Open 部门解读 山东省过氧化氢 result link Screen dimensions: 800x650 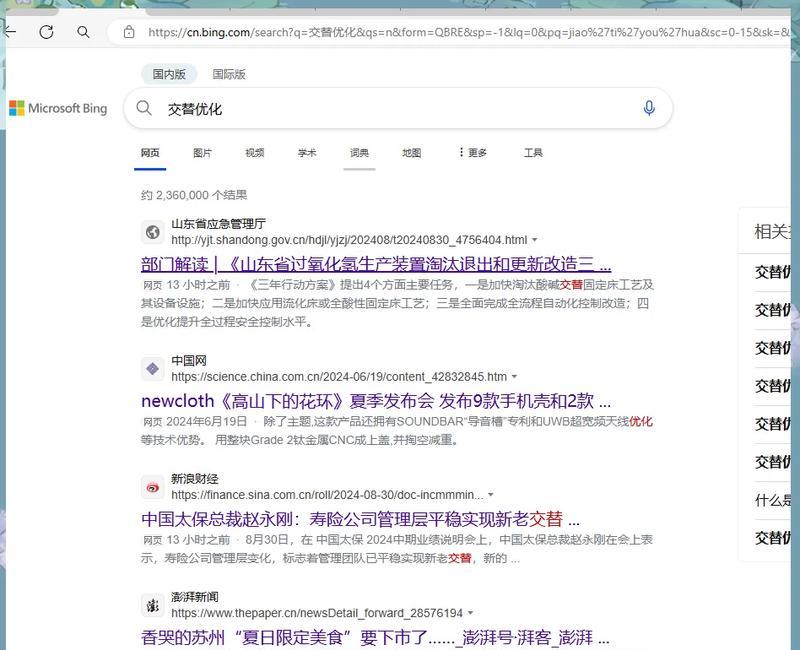(x=376, y=264)
